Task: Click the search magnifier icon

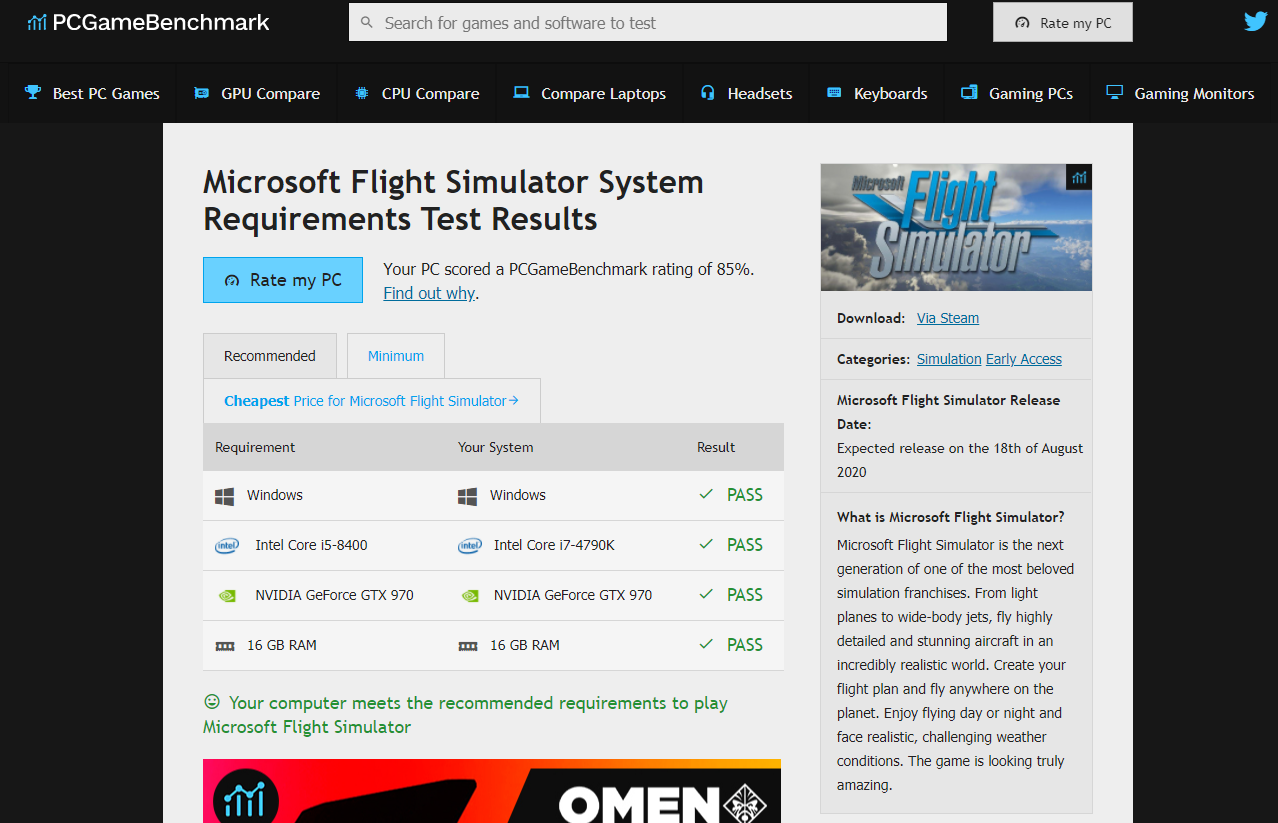Action: [367, 22]
